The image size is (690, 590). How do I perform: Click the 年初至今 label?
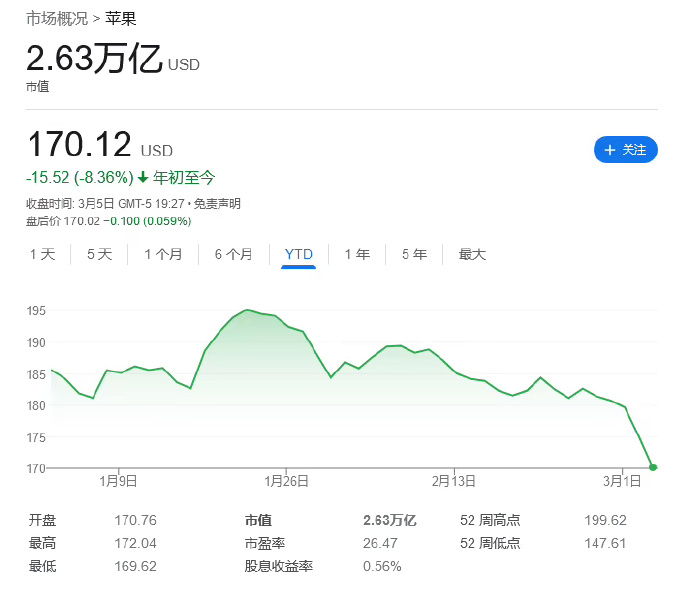coord(184,177)
